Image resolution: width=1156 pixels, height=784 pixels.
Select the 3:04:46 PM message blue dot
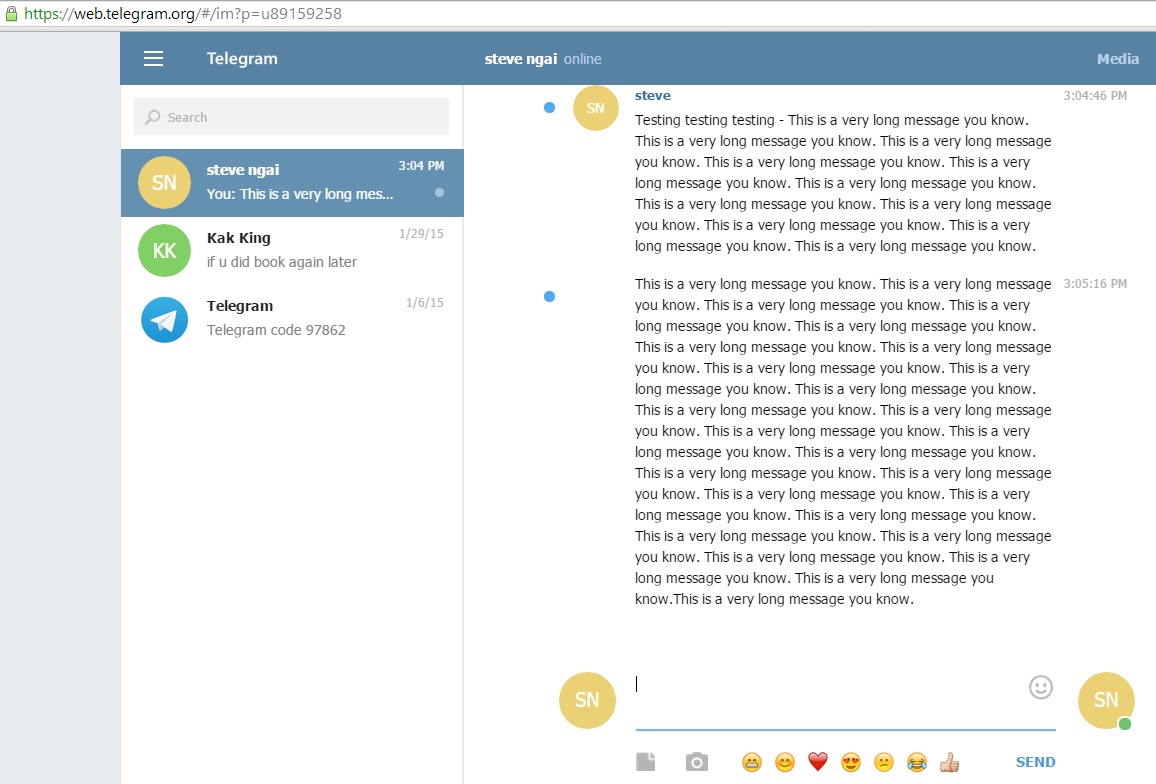[549, 108]
